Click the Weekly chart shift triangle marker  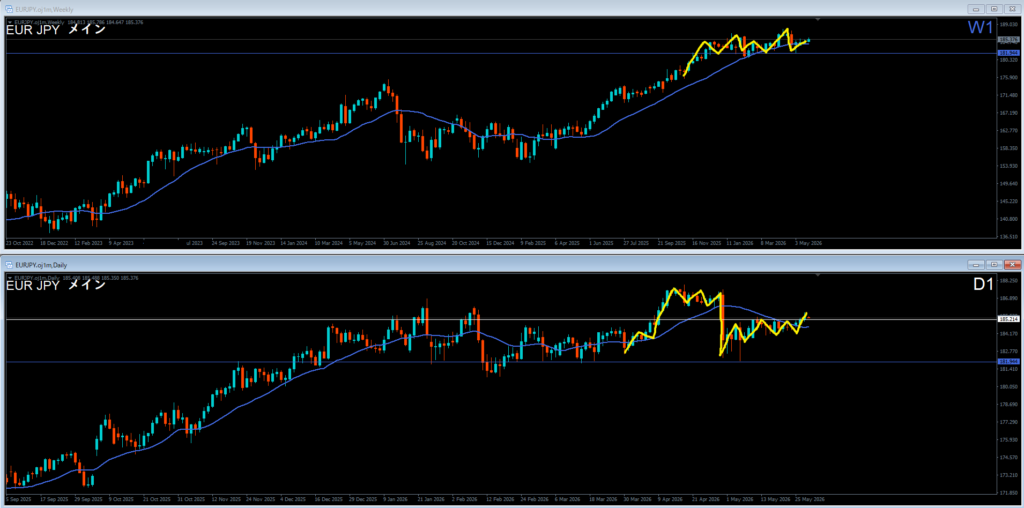click(x=818, y=20)
